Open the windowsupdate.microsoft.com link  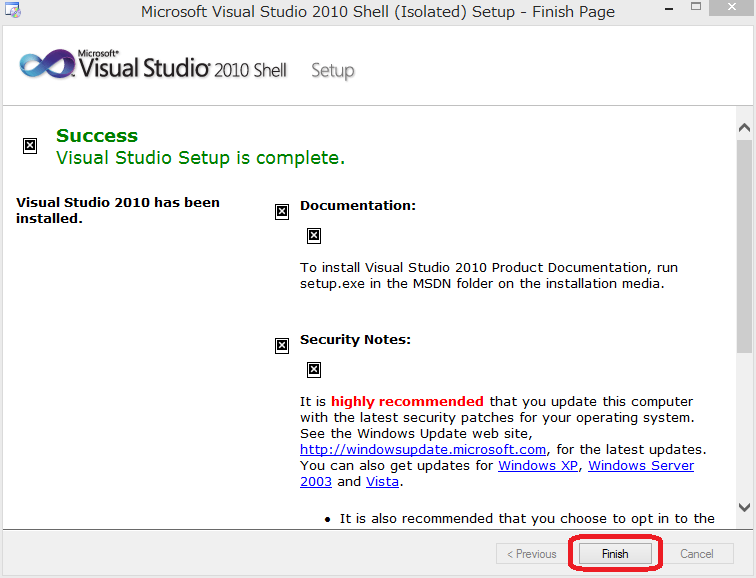pyautogui.click(x=423, y=449)
